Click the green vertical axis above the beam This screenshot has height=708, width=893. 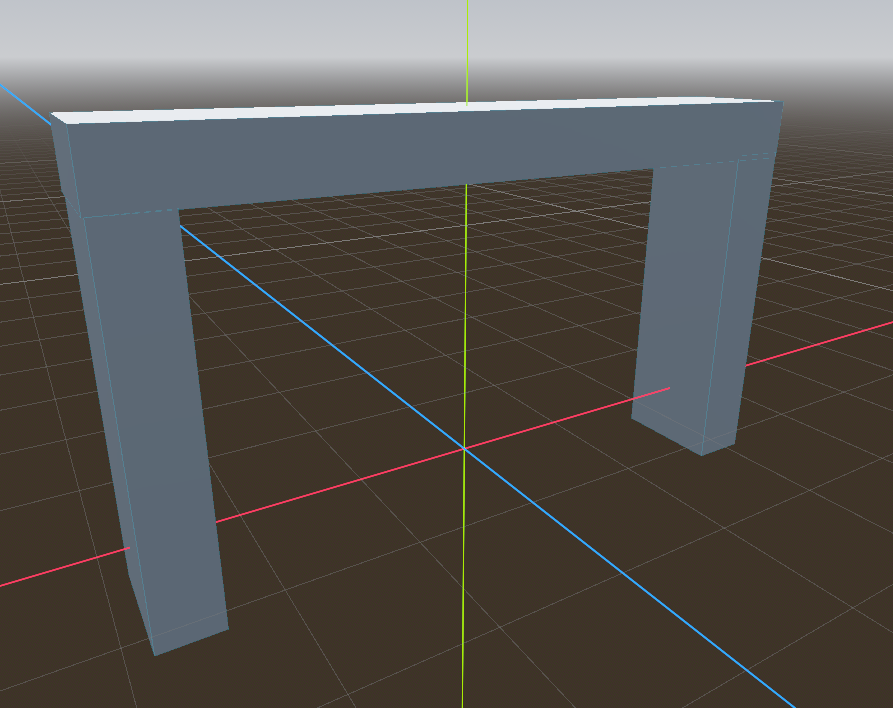point(467,50)
